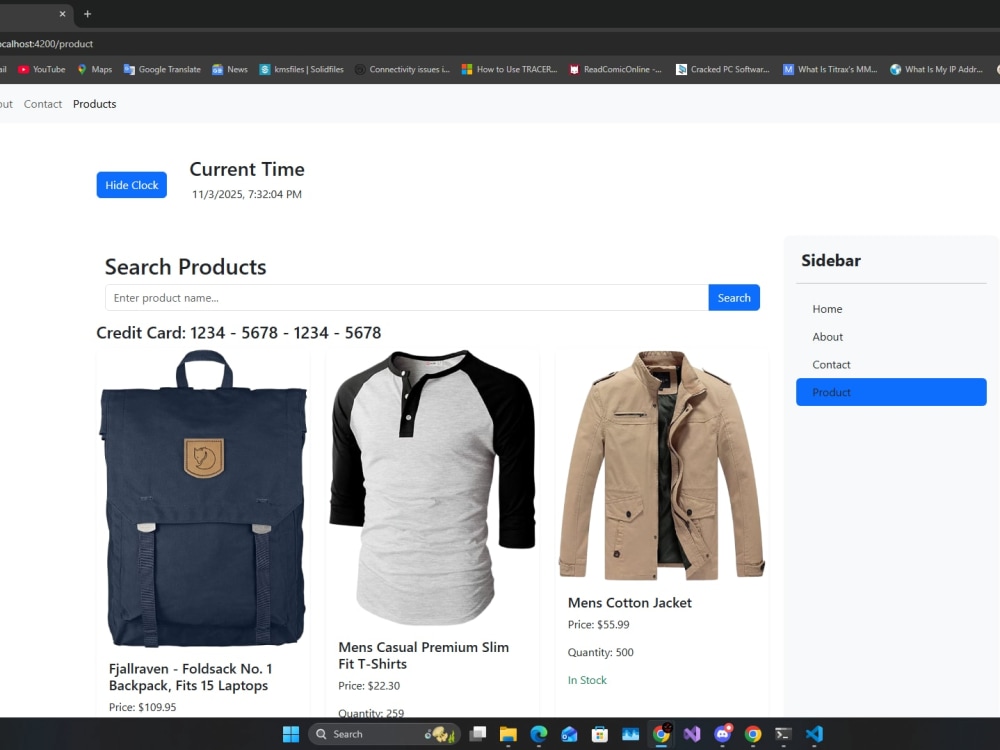Open the Windows Start menu
This screenshot has height=750, width=1000.
(291, 734)
